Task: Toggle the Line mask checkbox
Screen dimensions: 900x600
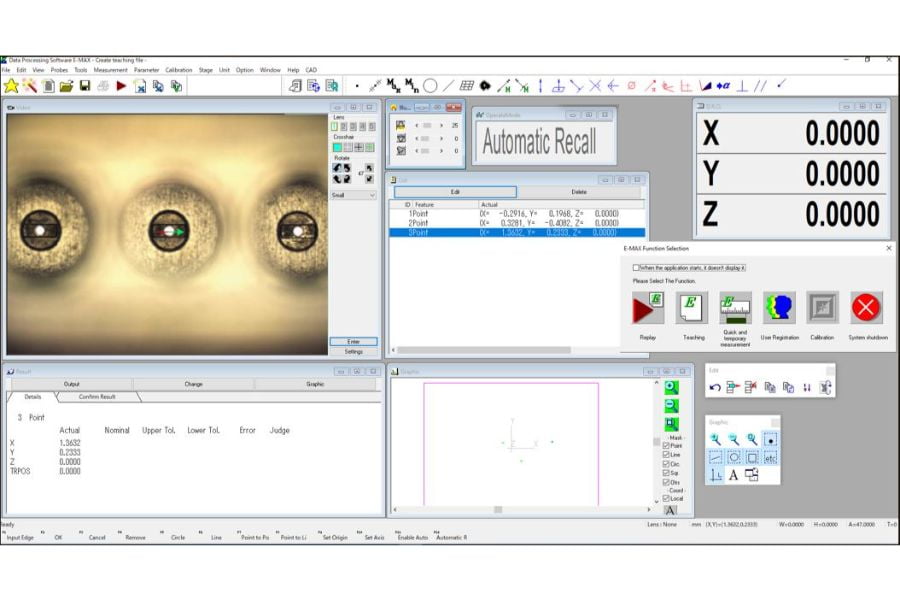Action: coord(667,455)
